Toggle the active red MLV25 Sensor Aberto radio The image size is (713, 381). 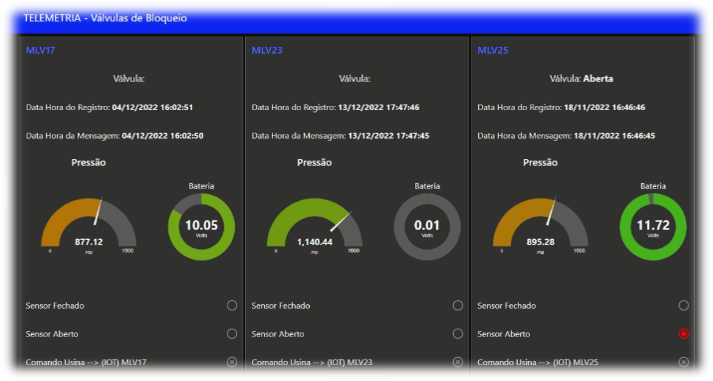click(683, 334)
